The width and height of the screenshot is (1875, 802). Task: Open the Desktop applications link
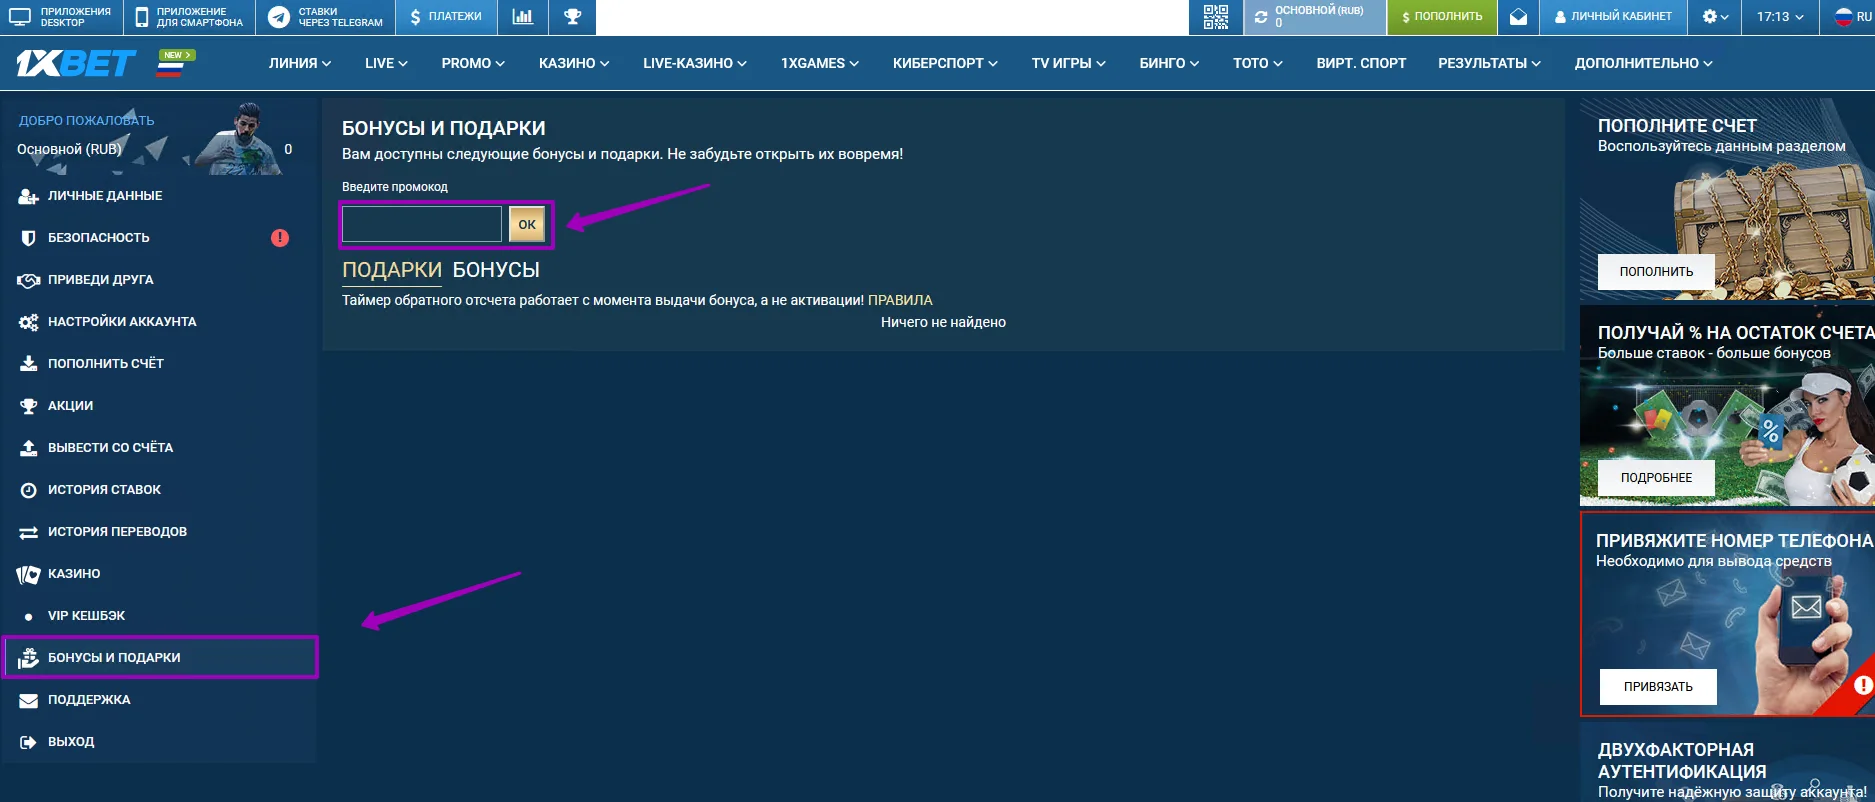click(x=61, y=17)
